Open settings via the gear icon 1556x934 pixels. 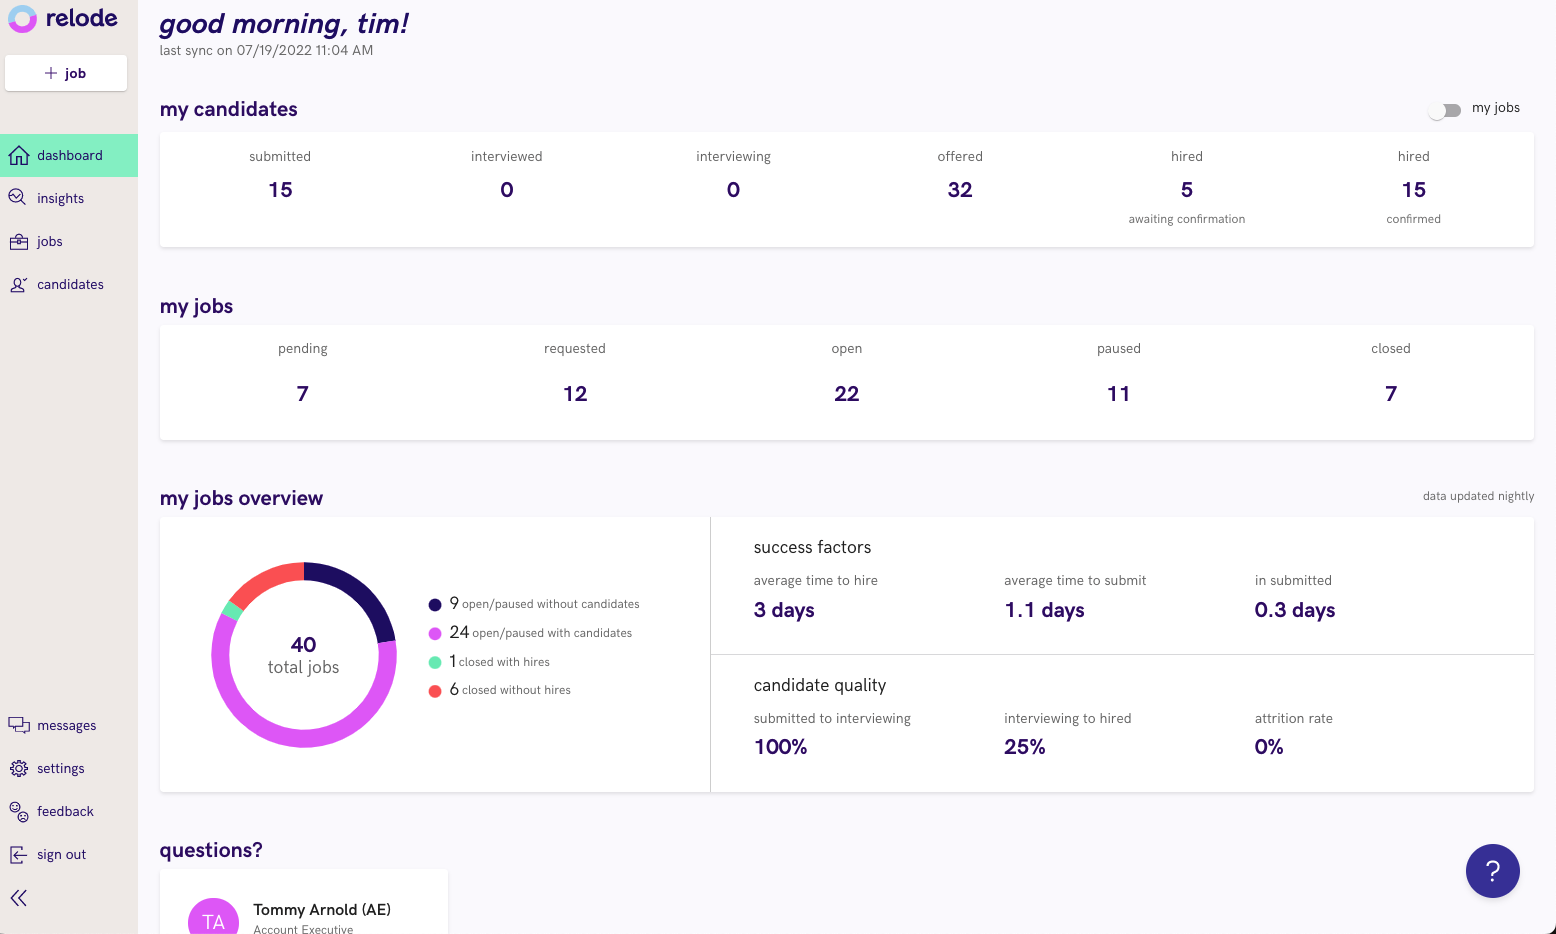pyautogui.click(x=18, y=767)
